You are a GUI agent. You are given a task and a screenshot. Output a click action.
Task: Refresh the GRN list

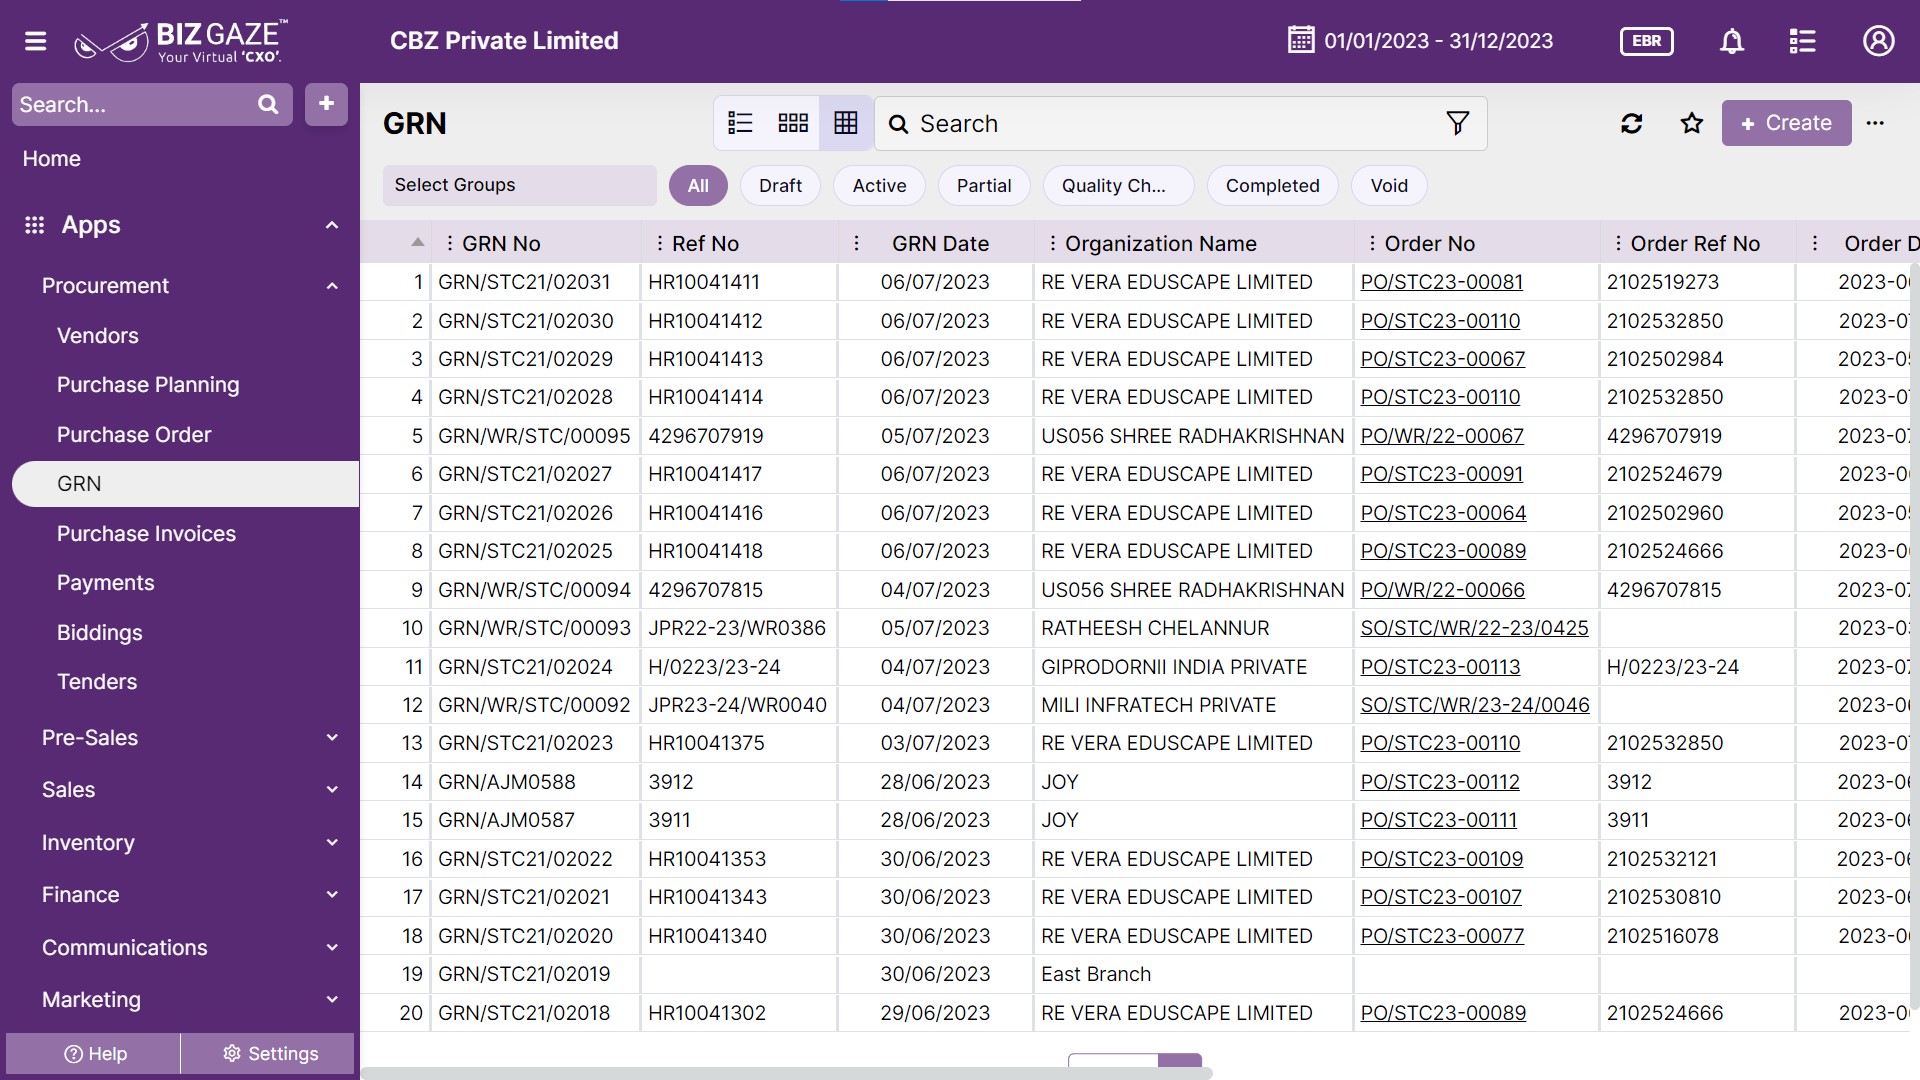[x=1632, y=123]
